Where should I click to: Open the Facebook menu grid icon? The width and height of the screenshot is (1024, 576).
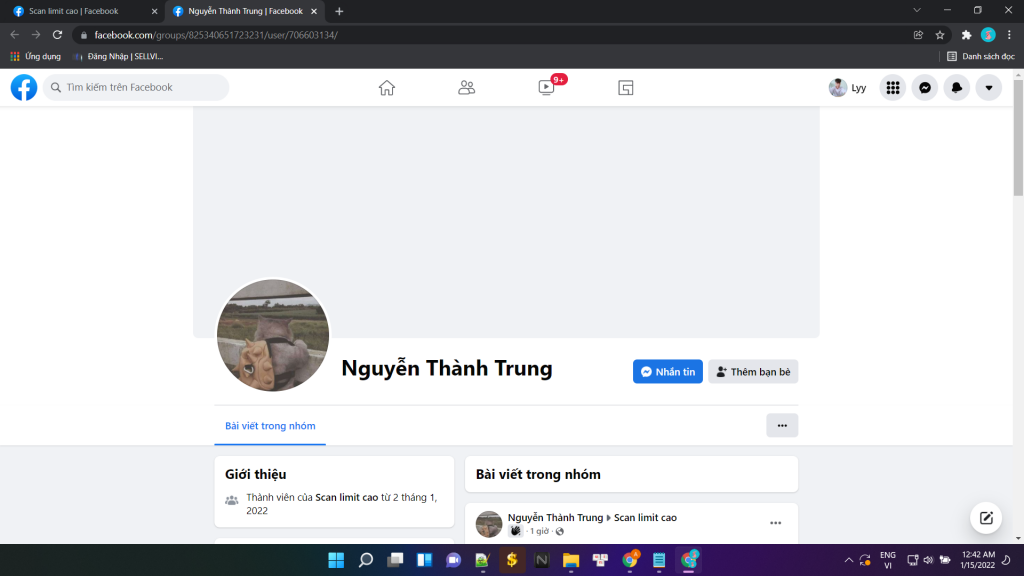893,88
